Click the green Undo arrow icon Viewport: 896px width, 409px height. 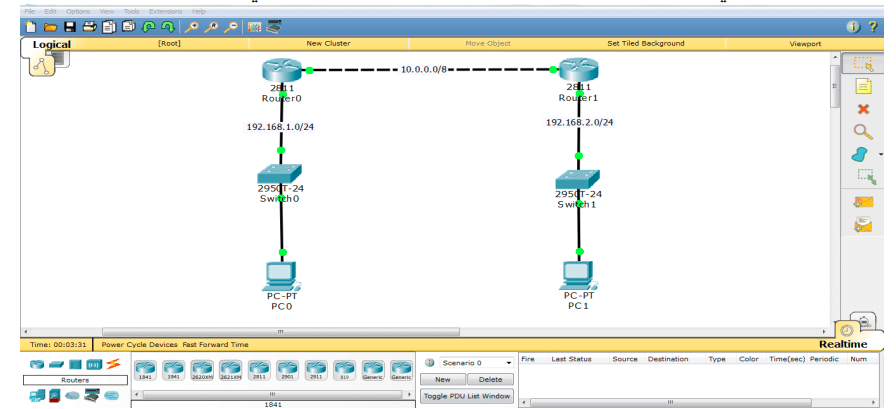149,26
